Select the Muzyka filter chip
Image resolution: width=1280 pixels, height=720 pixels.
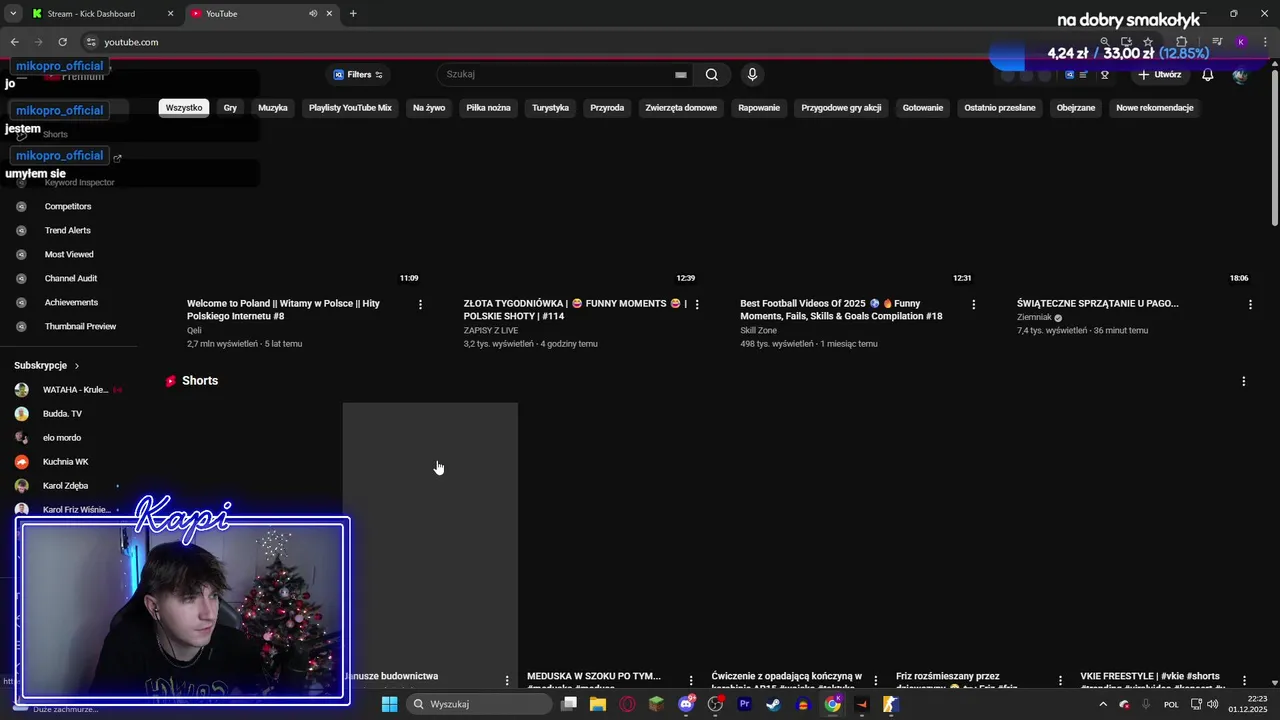pyautogui.click(x=273, y=108)
